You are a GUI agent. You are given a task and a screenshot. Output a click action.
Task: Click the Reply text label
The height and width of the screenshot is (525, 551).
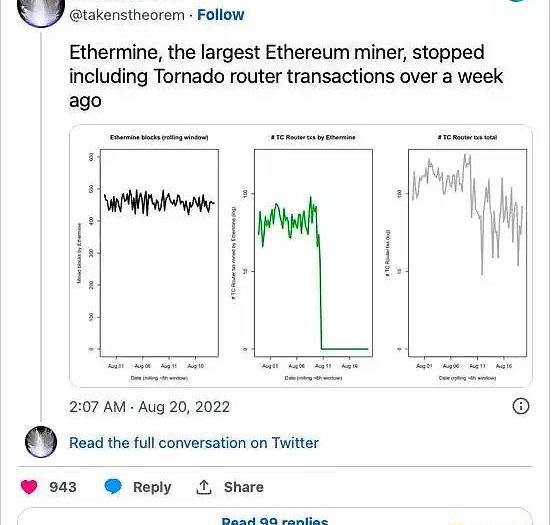tap(152, 487)
